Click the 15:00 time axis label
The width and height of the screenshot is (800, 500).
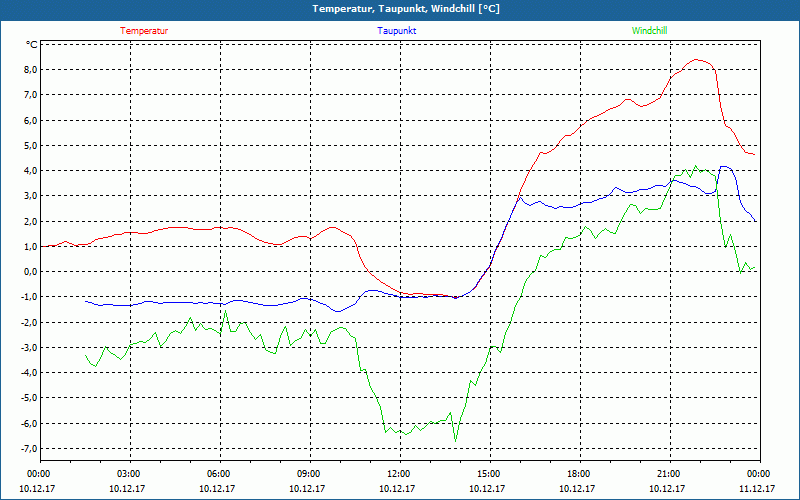coord(488,474)
